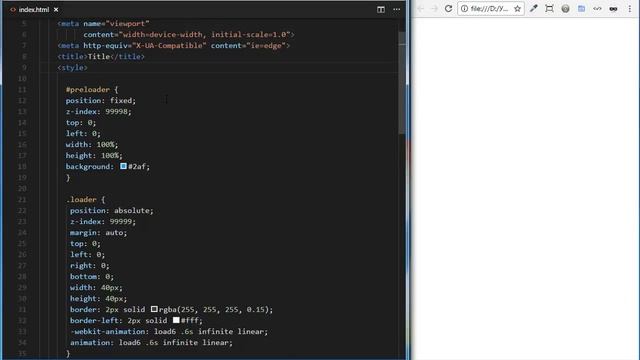Screen dimensions: 640x360
Task: Reload the browser page
Action: (449, 9)
